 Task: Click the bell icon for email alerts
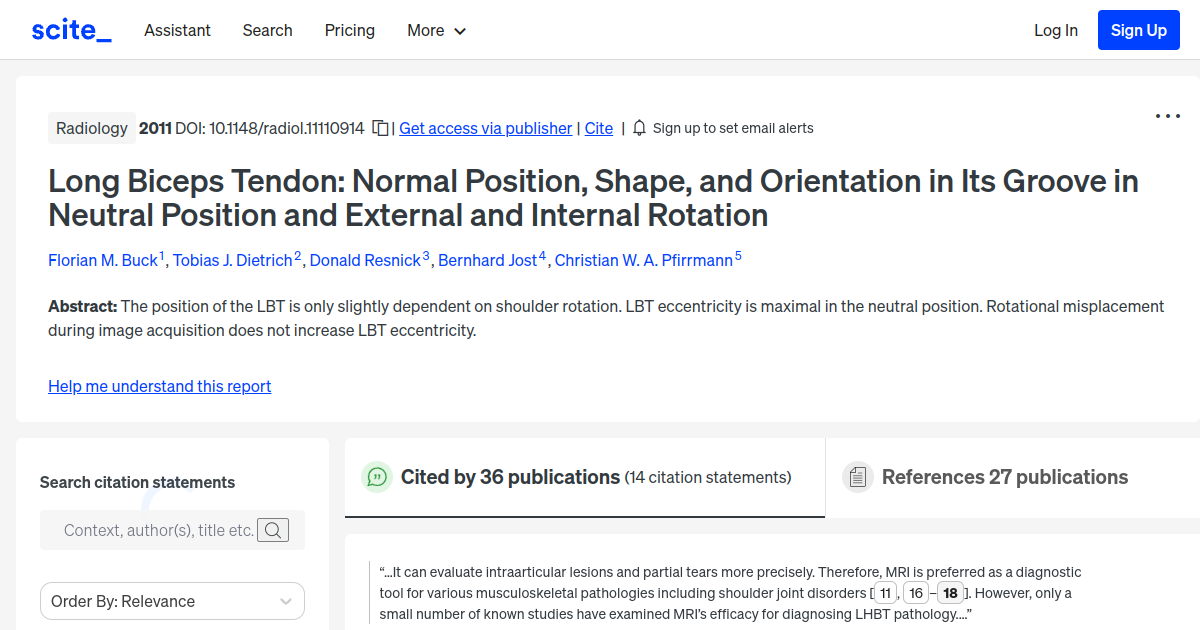click(638, 128)
